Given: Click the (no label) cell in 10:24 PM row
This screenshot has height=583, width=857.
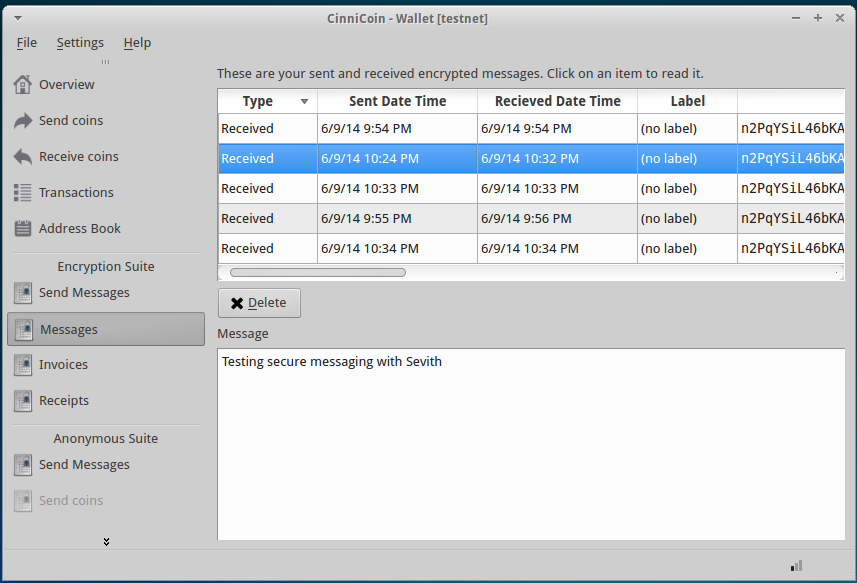Looking at the screenshot, I should (688, 159).
